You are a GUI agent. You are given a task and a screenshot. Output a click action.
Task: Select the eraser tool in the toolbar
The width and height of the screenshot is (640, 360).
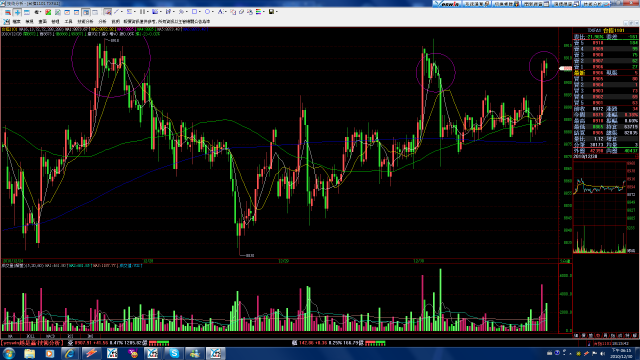pos(241,12)
